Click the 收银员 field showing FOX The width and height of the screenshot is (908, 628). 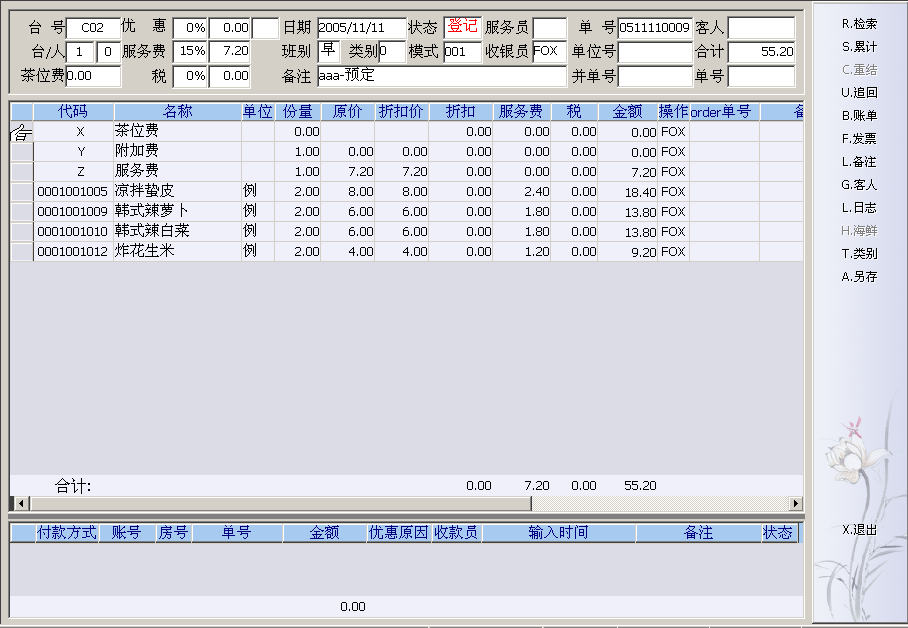click(549, 52)
